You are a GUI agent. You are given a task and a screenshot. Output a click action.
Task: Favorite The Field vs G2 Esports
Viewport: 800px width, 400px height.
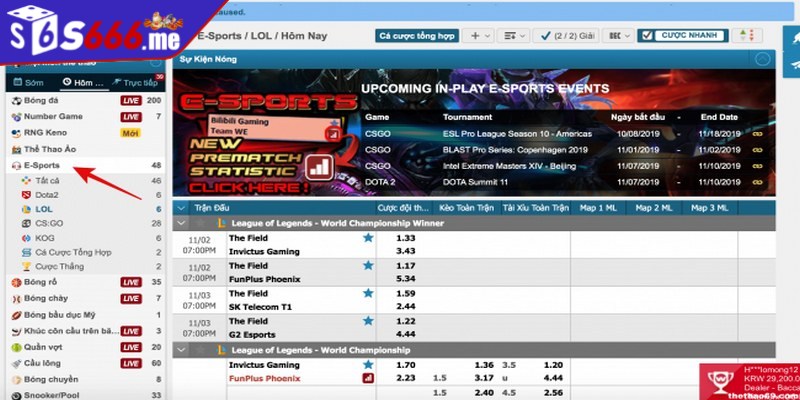pyautogui.click(x=368, y=321)
